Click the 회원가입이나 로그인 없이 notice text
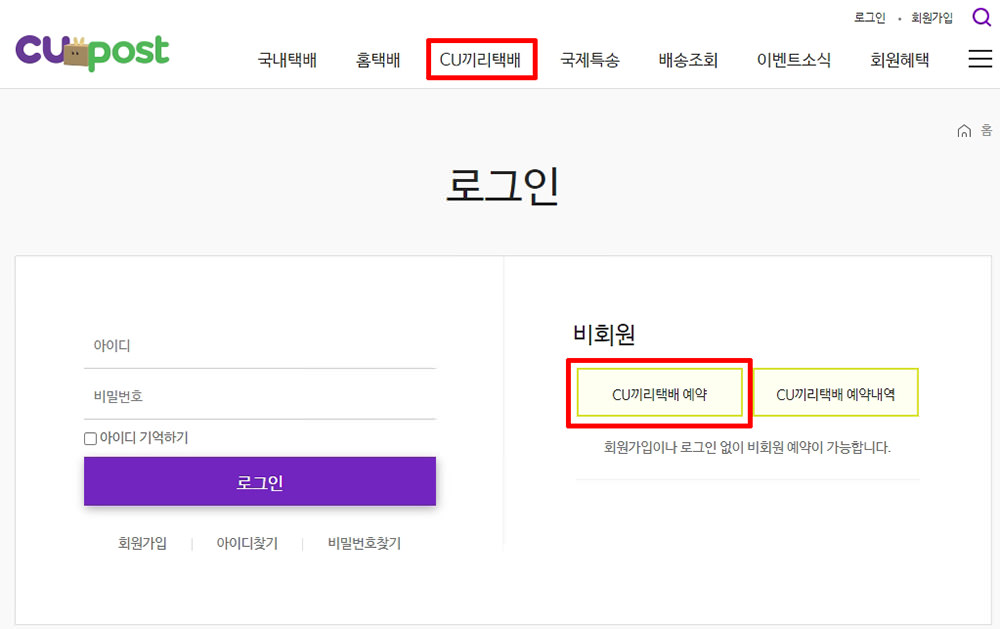 [747, 447]
